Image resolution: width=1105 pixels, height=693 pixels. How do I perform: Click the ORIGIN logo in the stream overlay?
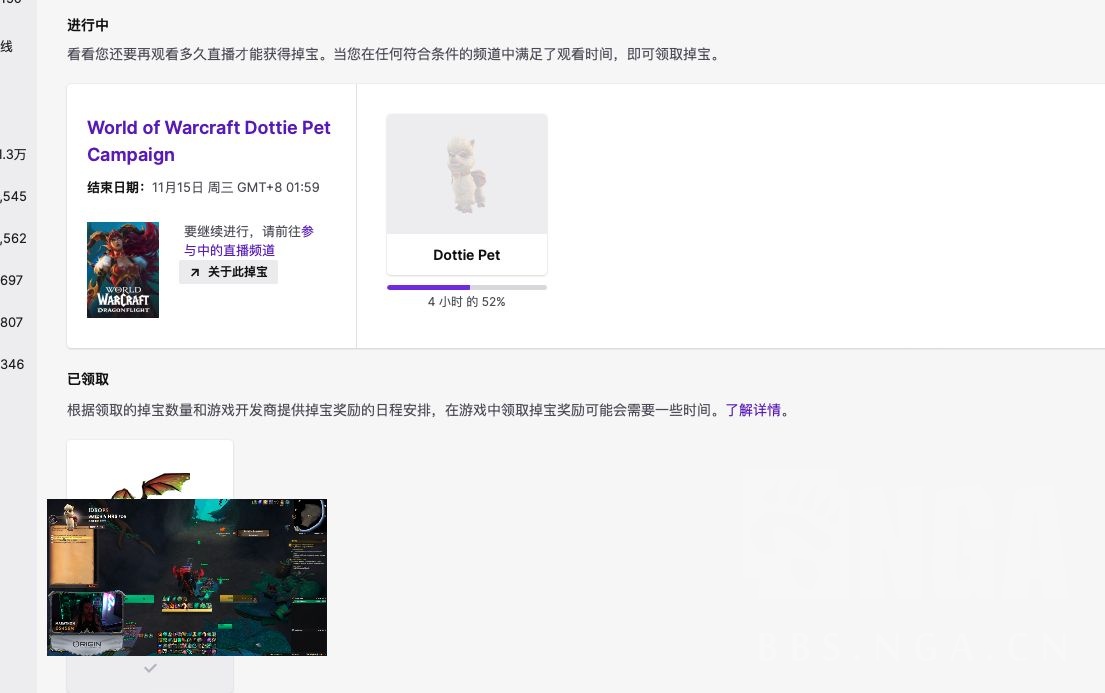pos(90,644)
